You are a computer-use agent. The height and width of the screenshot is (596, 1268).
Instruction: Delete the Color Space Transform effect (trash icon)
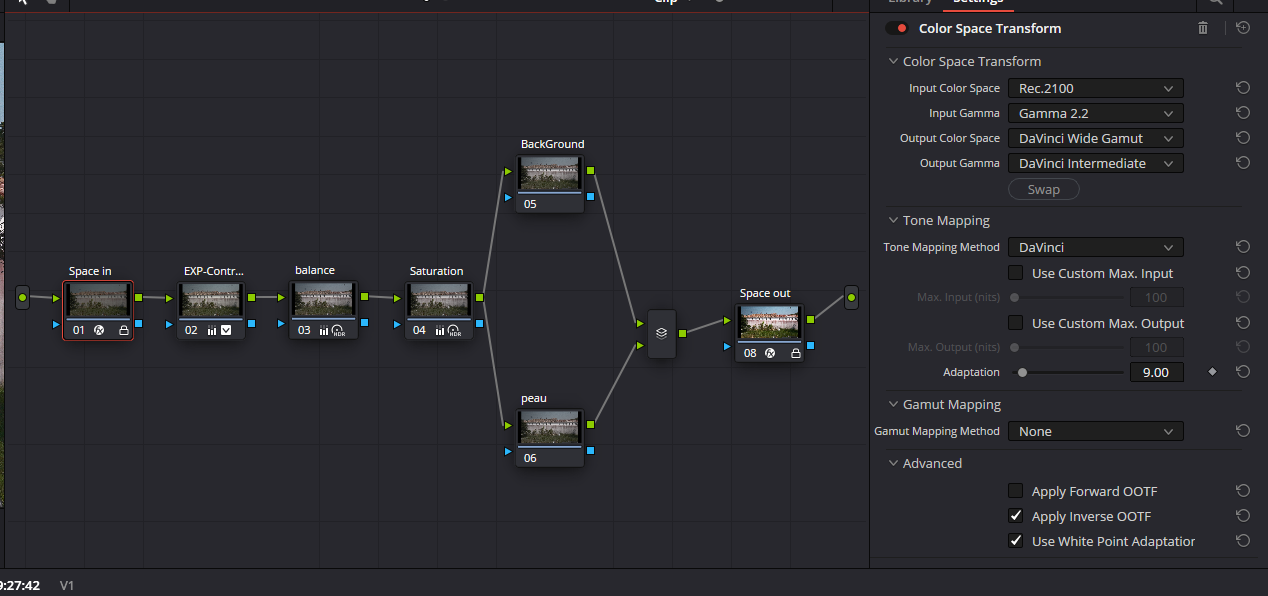click(x=1203, y=28)
